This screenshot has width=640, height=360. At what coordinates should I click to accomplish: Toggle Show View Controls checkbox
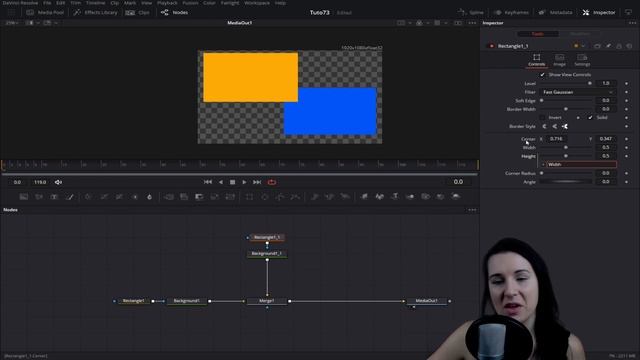[x=542, y=75]
